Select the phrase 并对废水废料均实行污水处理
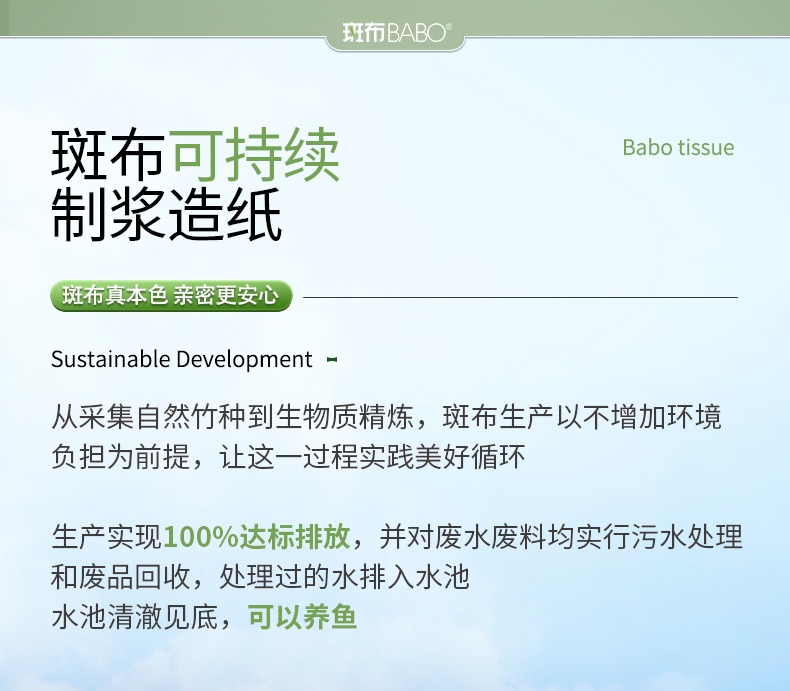 [x=562, y=537]
